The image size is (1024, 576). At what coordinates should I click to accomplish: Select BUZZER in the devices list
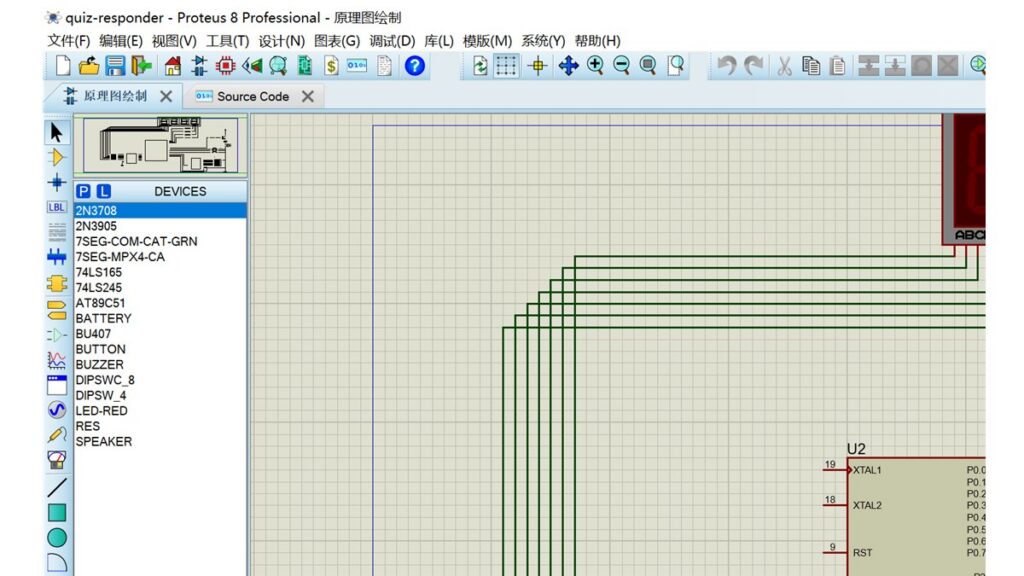pyautogui.click(x=160, y=364)
